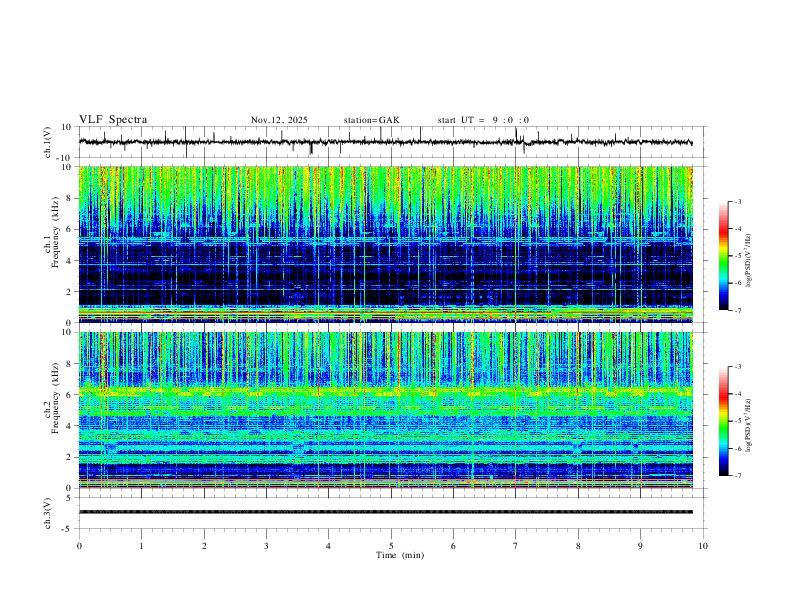Click the ch.1 spectrogram color scale bar
The height and width of the screenshot is (612, 792).
coord(724,256)
